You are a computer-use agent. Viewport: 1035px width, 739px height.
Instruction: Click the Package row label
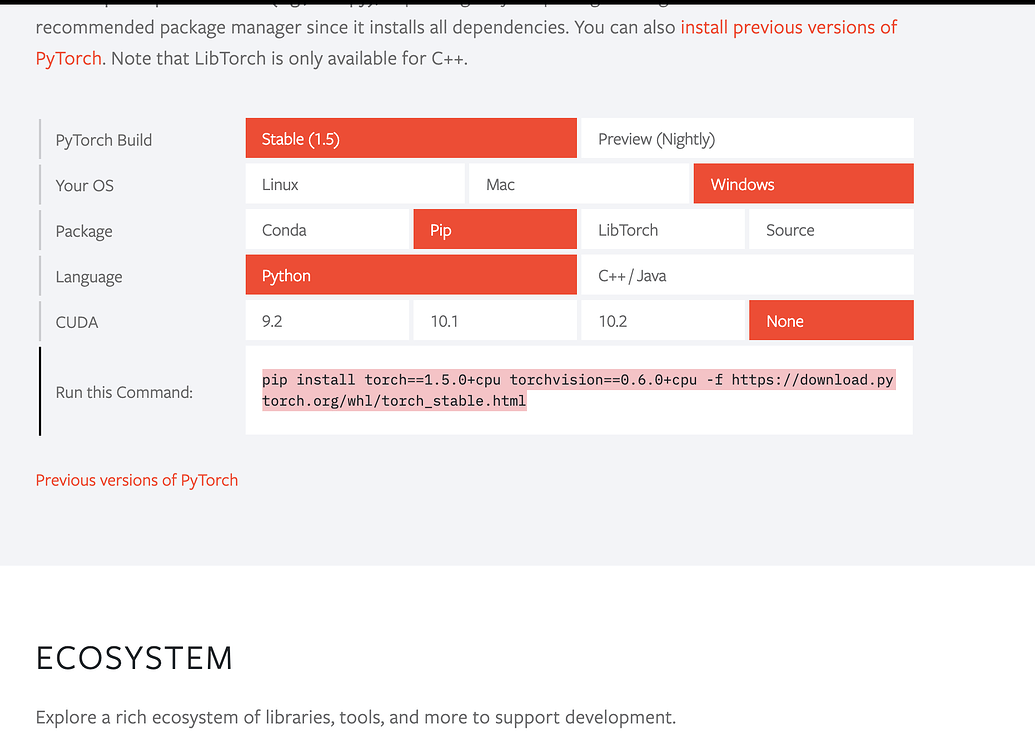point(84,231)
